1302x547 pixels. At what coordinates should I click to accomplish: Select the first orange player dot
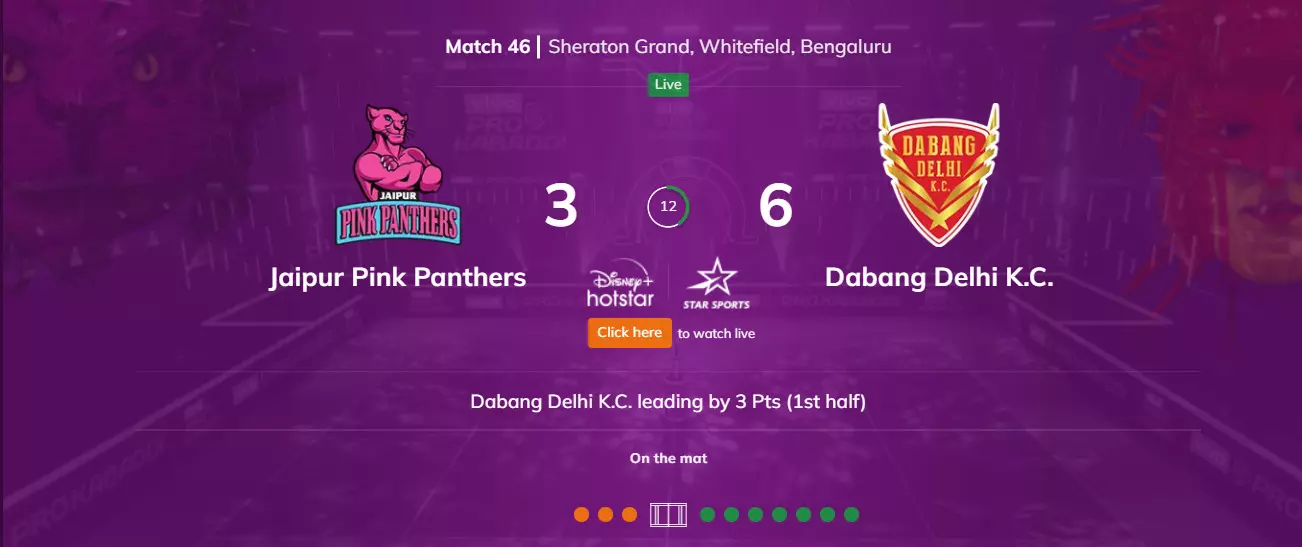(x=581, y=515)
